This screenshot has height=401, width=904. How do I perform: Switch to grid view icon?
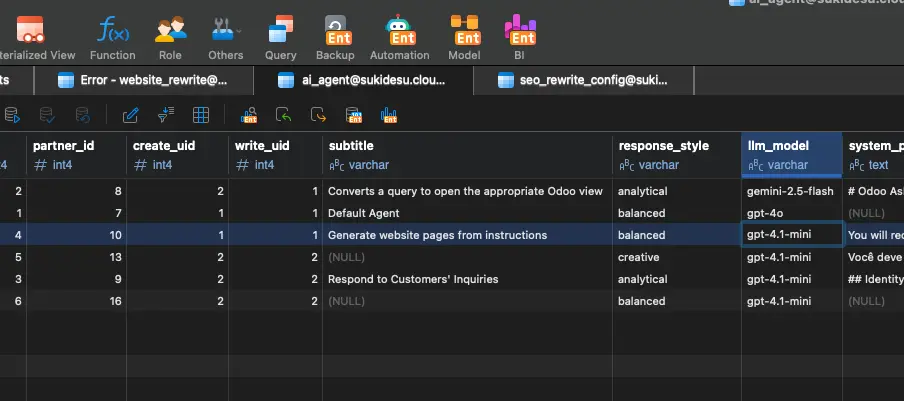[201, 115]
